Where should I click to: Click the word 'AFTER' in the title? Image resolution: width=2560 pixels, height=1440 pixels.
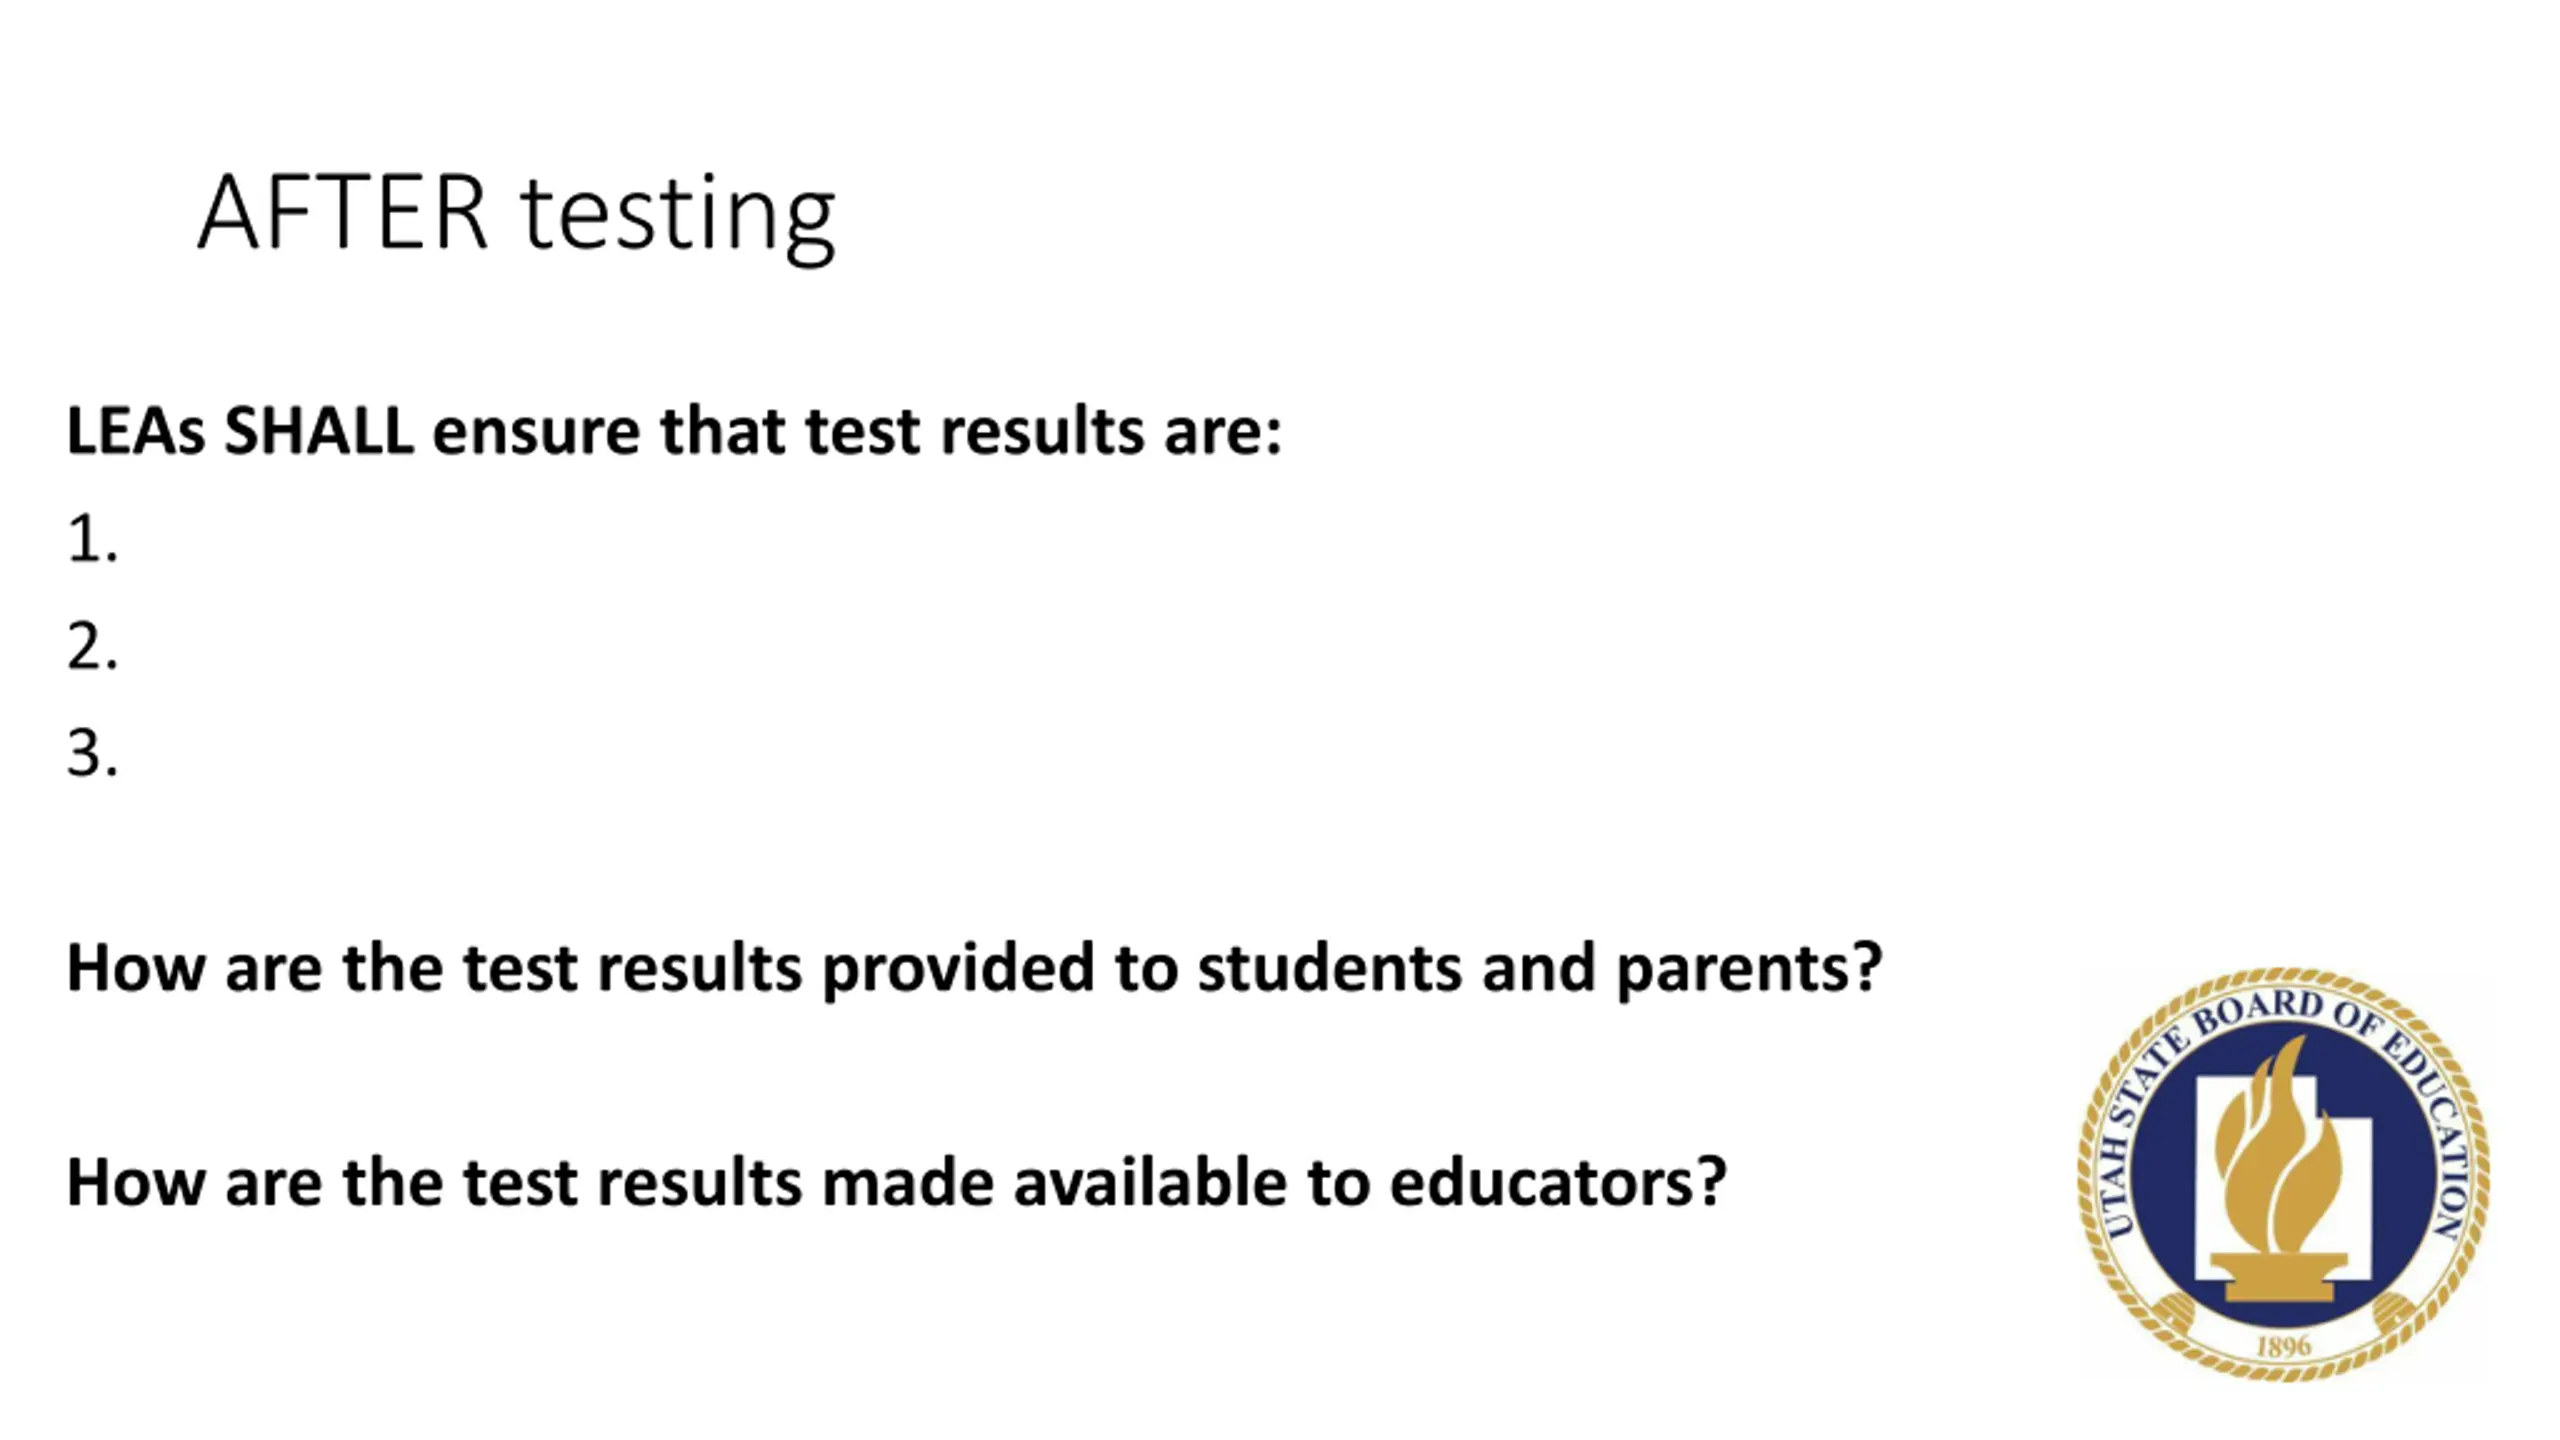[x=343, y=212]
